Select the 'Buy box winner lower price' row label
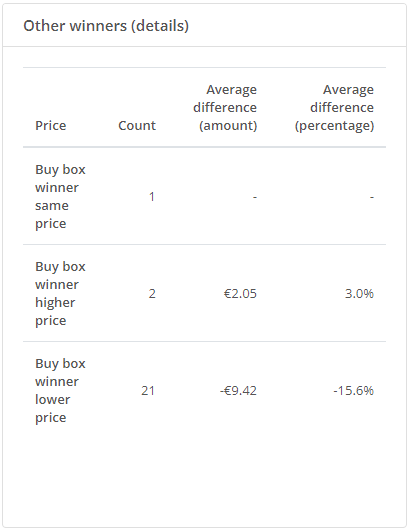The image size is (410, 530). [x=60, y=390]
